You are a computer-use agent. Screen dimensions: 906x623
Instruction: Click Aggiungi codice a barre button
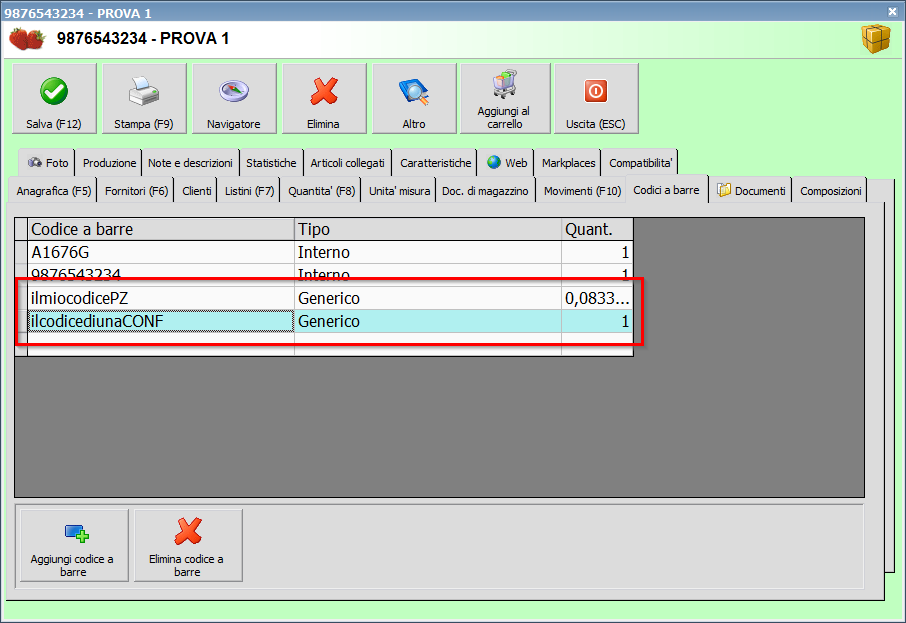pos(74,545)
